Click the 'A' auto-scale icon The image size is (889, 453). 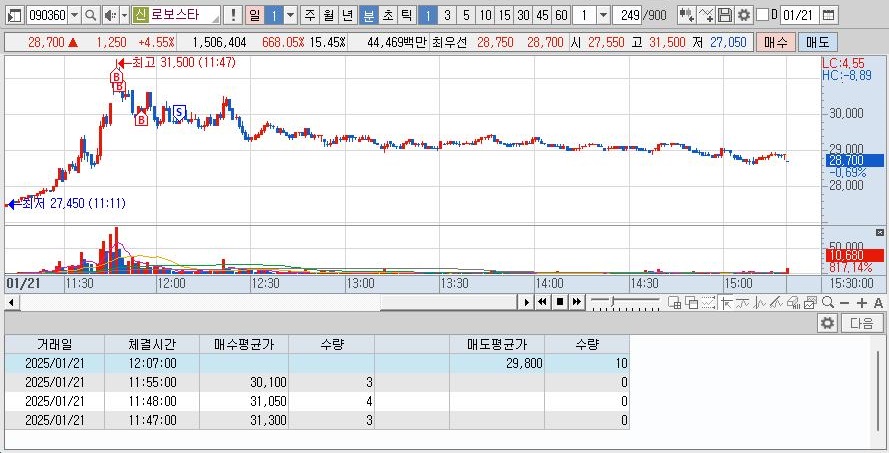tap(878, 303)
